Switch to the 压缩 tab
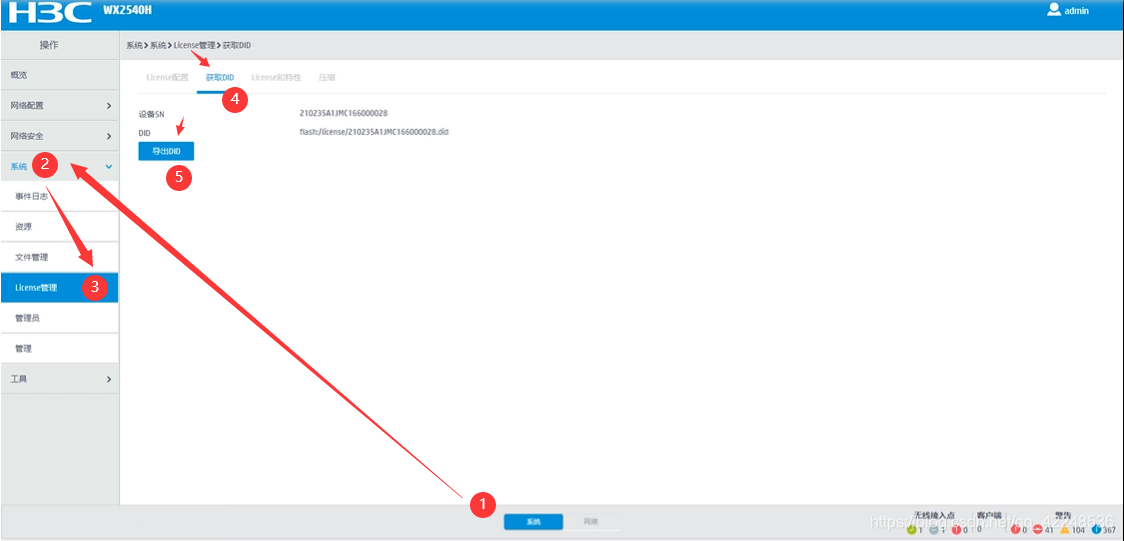 click(x=327, y=77)
